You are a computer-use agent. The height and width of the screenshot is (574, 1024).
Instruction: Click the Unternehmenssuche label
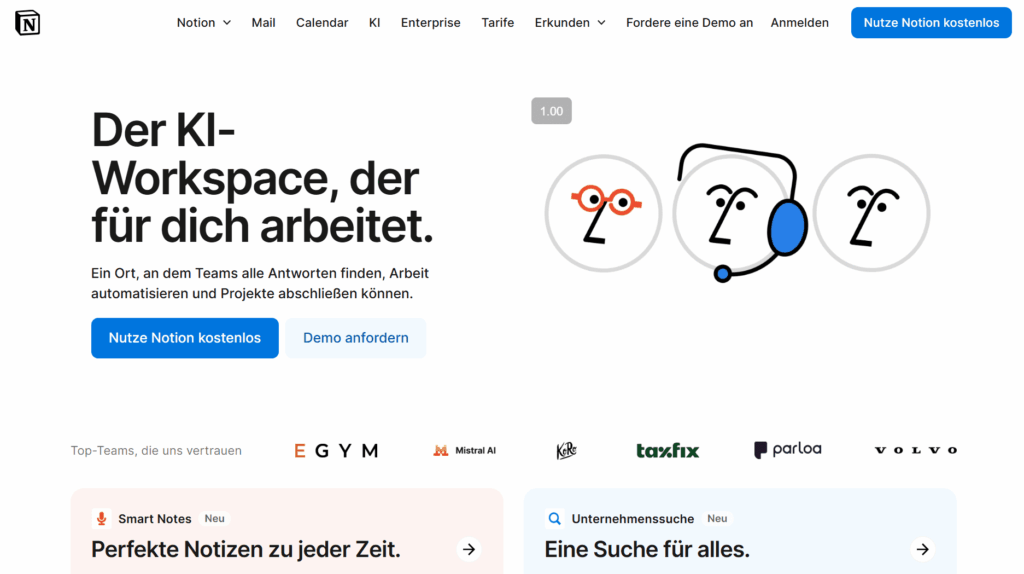coord(633,518)
